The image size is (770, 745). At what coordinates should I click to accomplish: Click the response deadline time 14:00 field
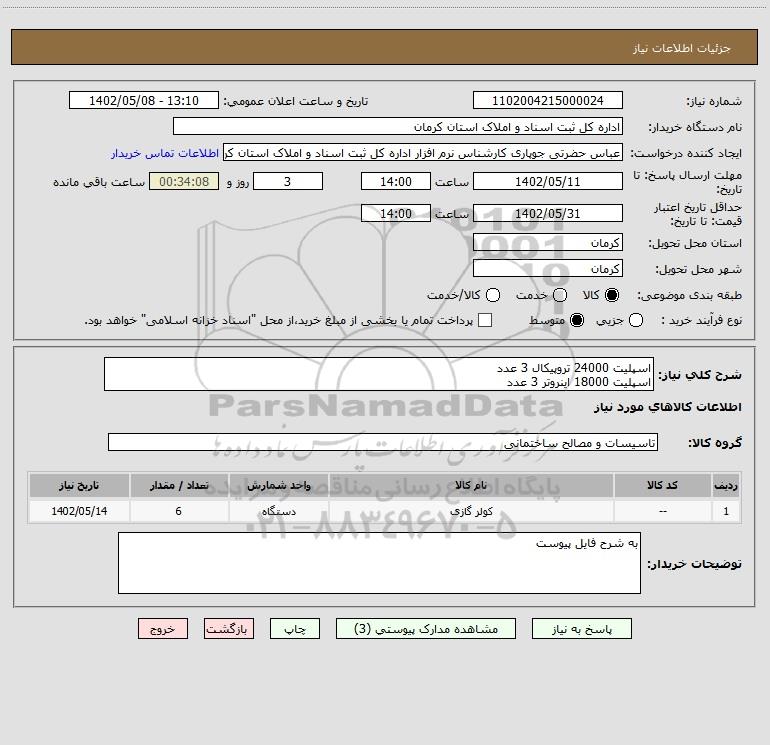click(x=396, y=181)
